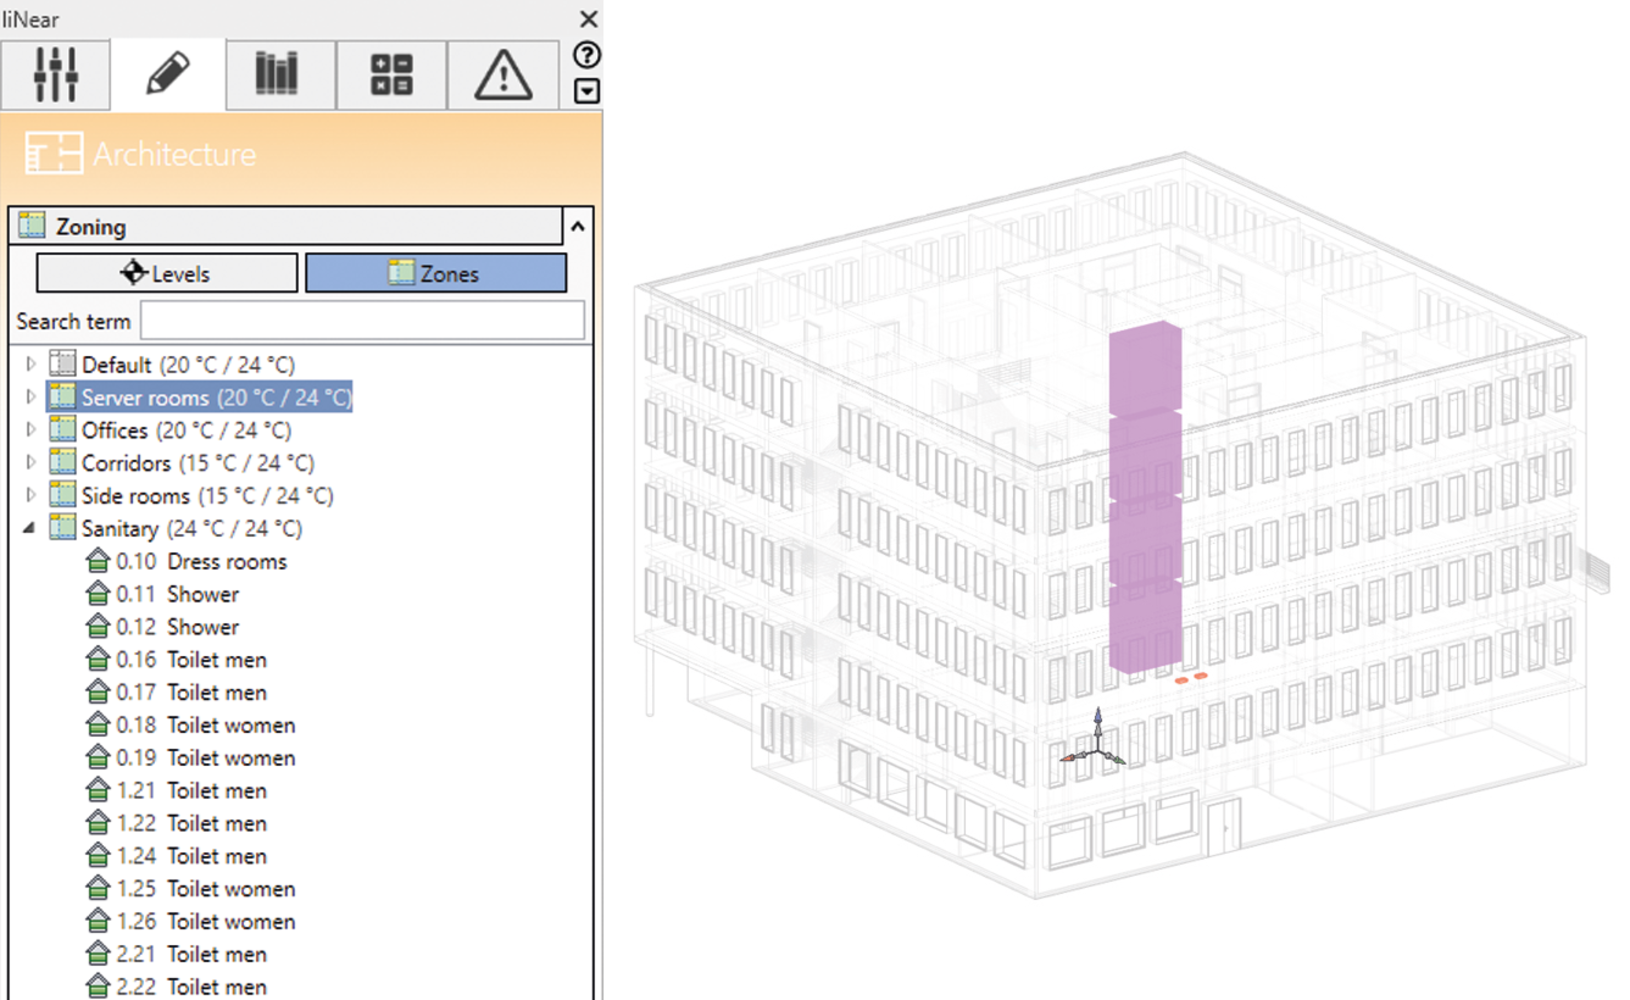Screen dimensions: 1630x1000
Task: Click the Offices zone icon
Action: (x=63, y=430)
